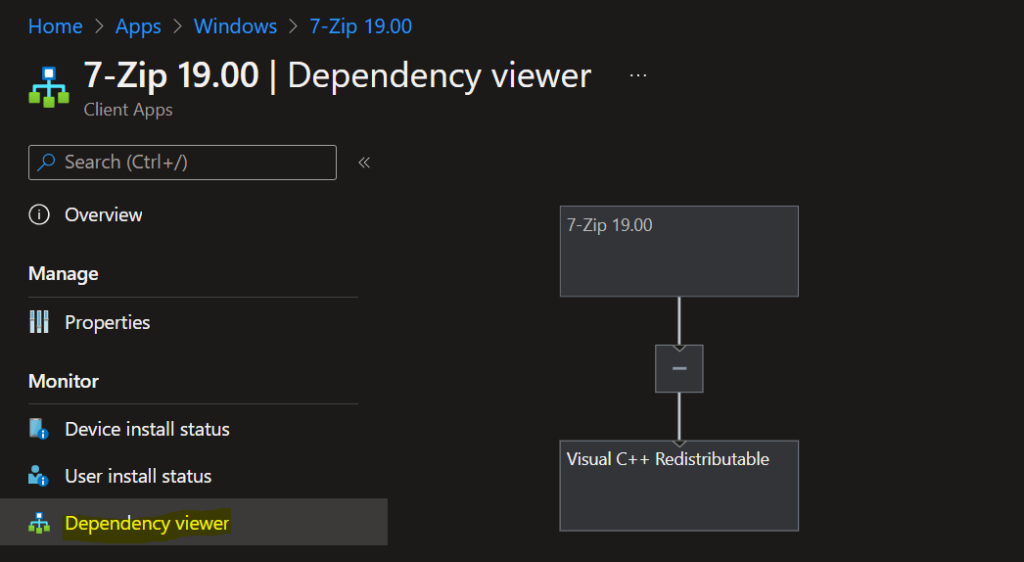1024x562 pixels.
Task: Click the Manage section heading
Action: point(63,273)
